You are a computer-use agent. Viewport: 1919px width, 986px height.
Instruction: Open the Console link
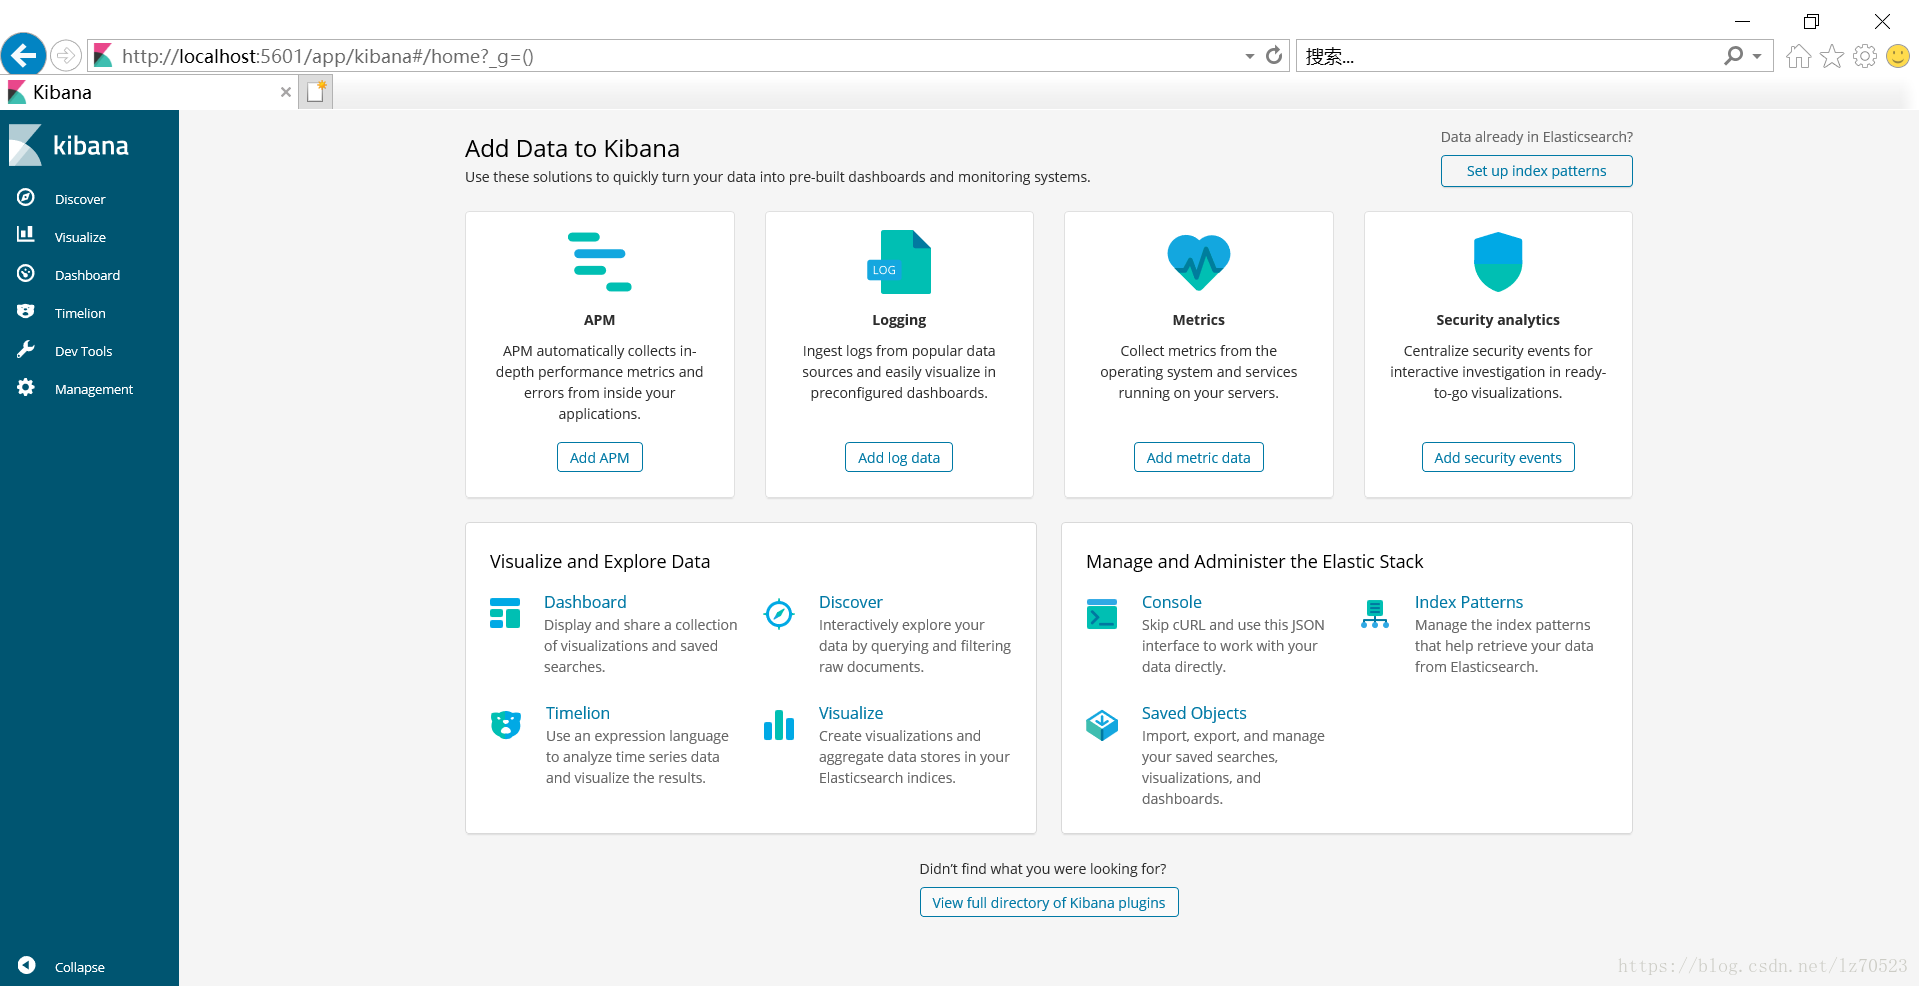coord(1172,602)
